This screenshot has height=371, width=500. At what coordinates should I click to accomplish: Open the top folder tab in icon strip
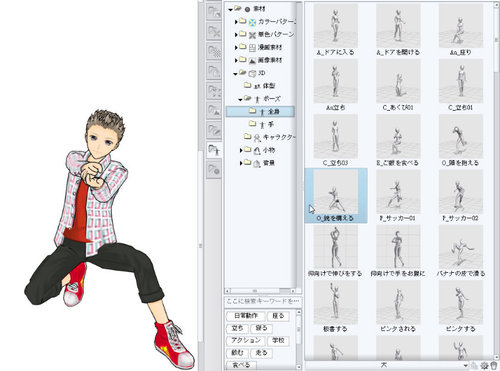click(214, 12)
